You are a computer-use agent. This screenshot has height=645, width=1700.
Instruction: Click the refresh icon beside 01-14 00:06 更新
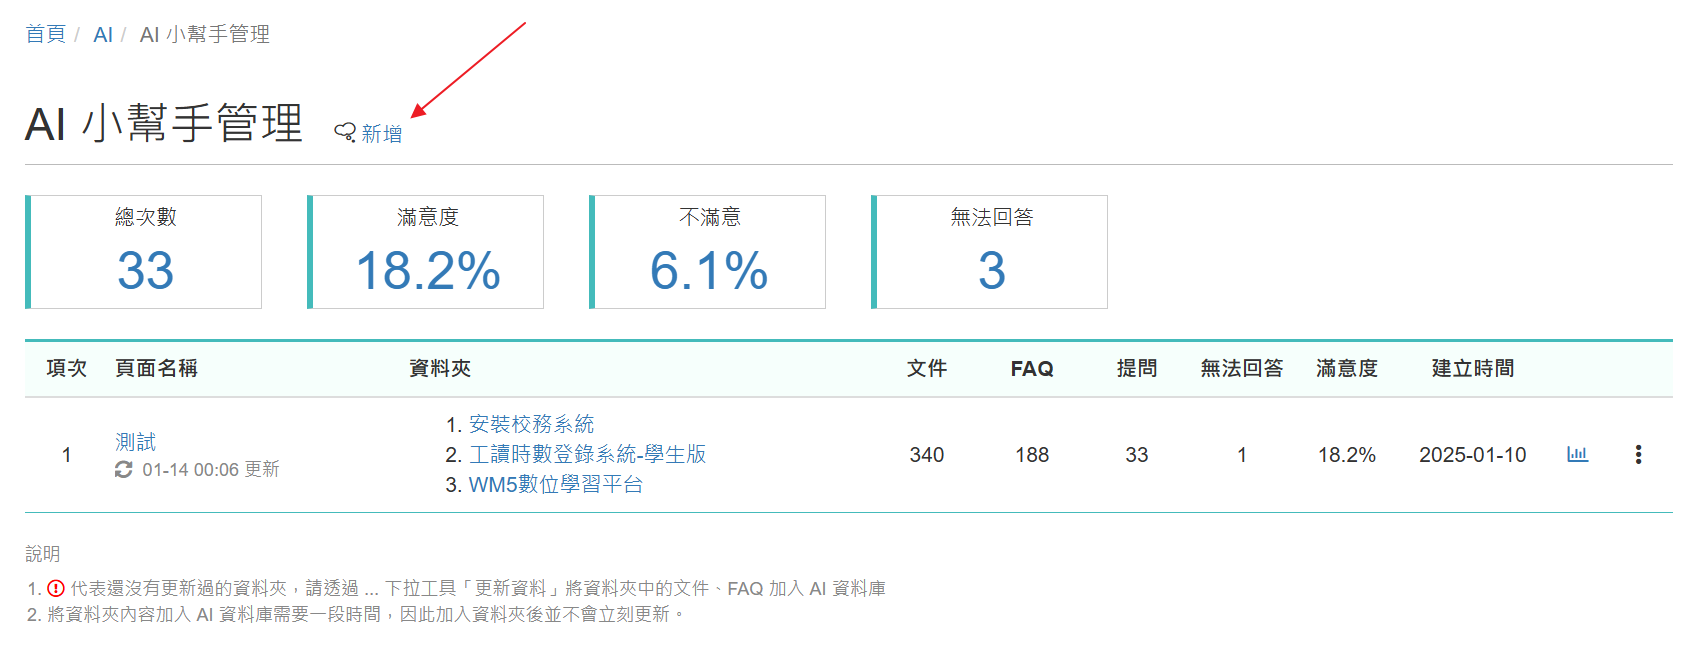124,470
